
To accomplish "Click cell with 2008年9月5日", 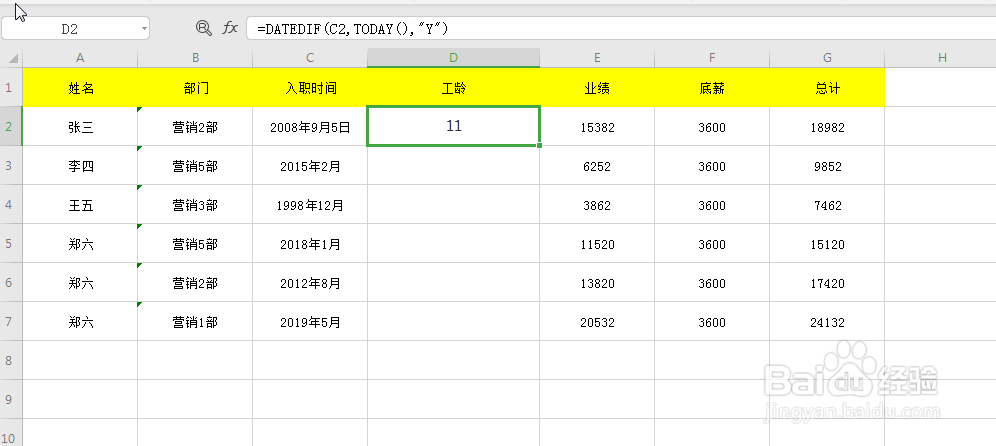I will pyautogui.click(x=310, y=127).
